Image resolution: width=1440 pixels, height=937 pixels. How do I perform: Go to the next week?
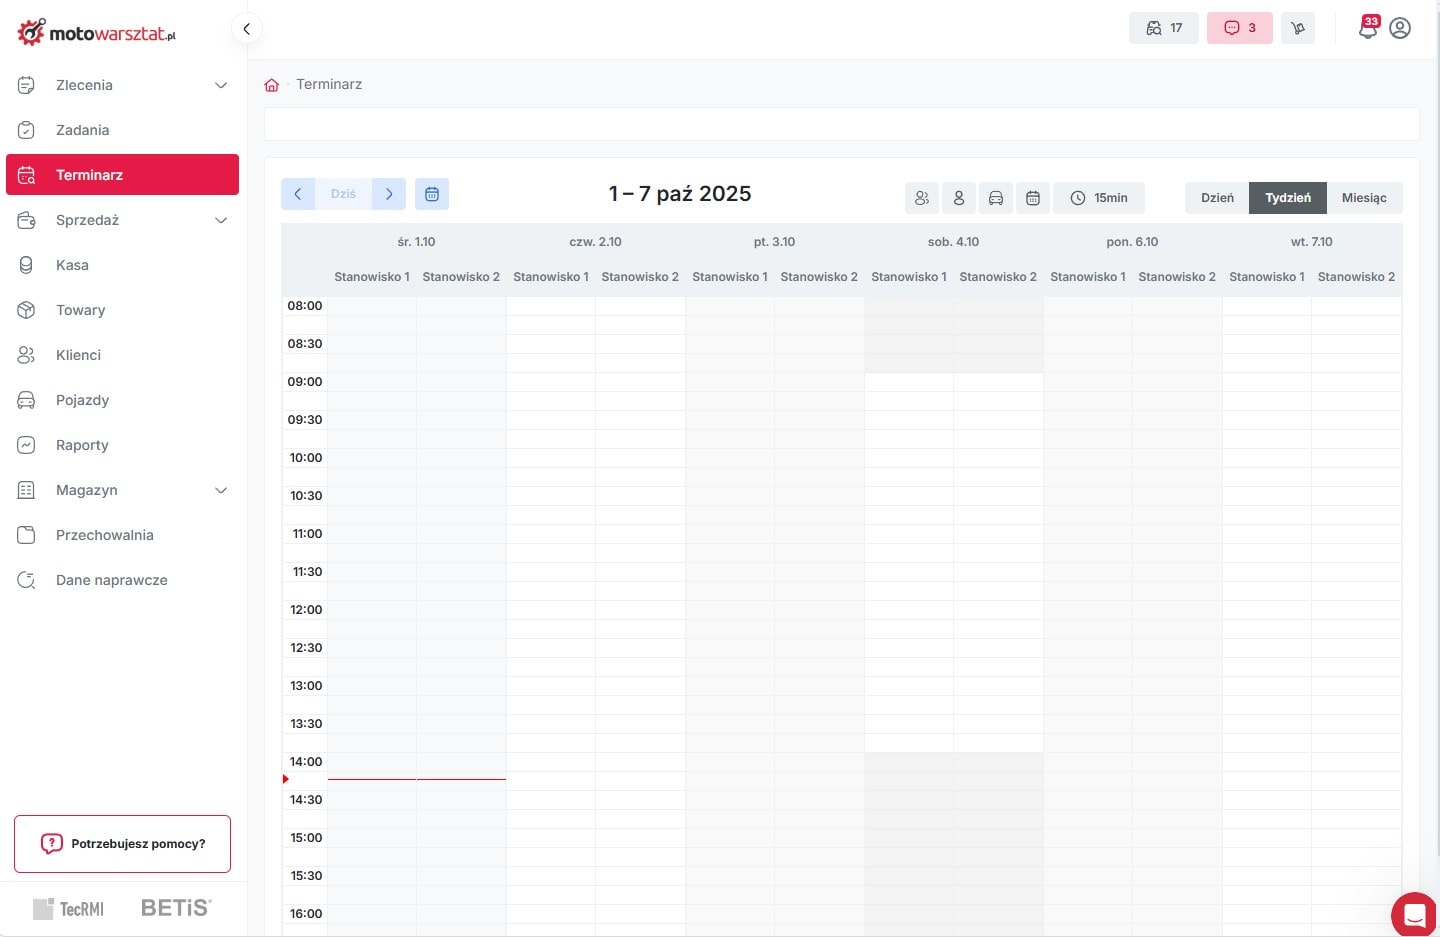[x=389, y=194]
